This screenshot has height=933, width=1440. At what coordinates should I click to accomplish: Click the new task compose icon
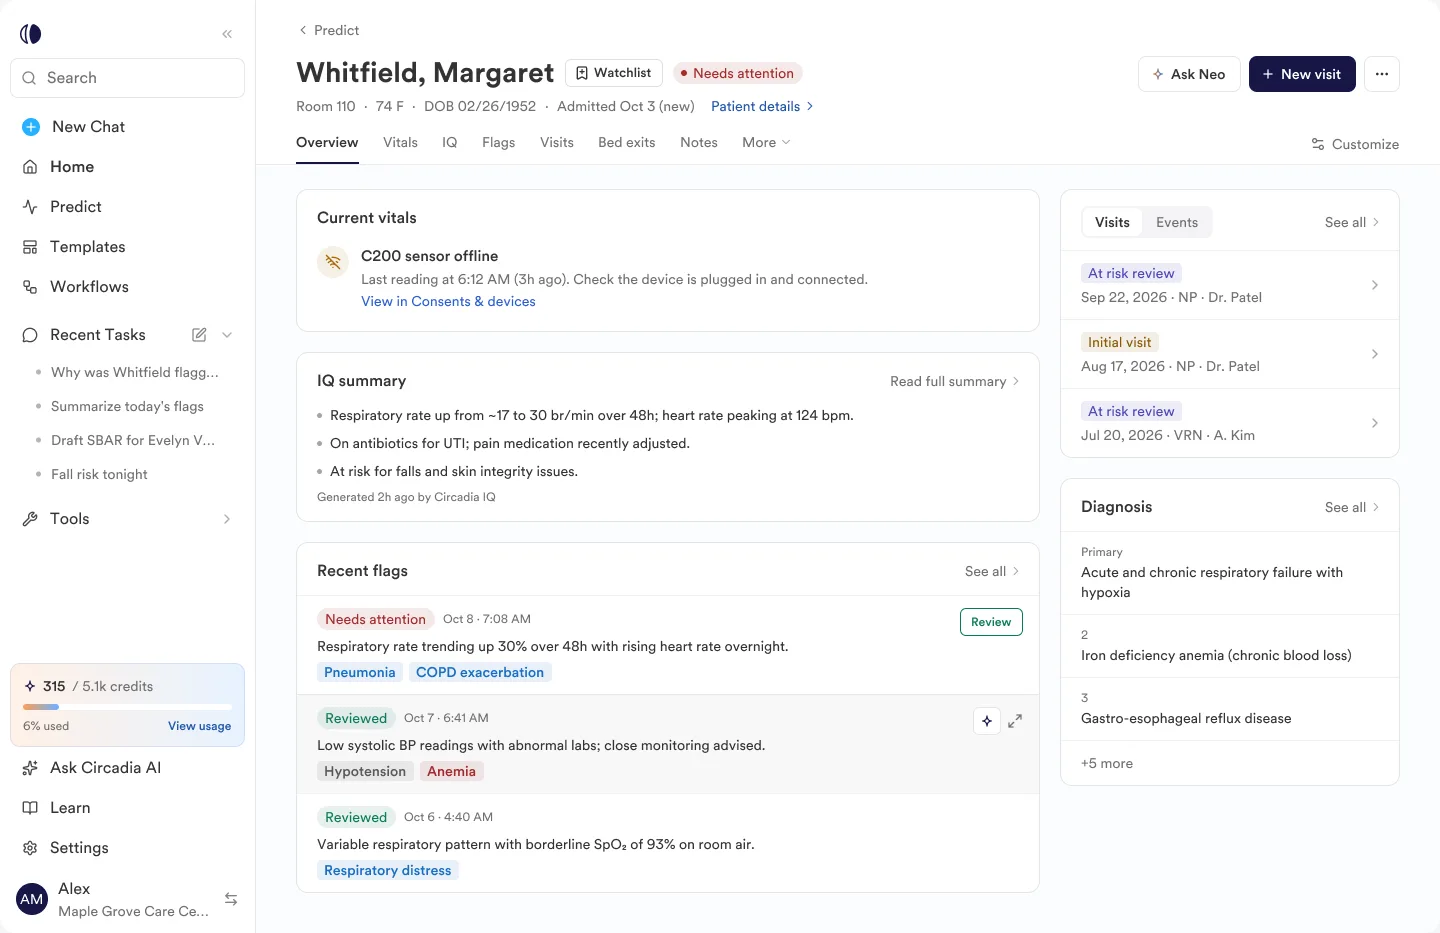[x=199, y=335]
